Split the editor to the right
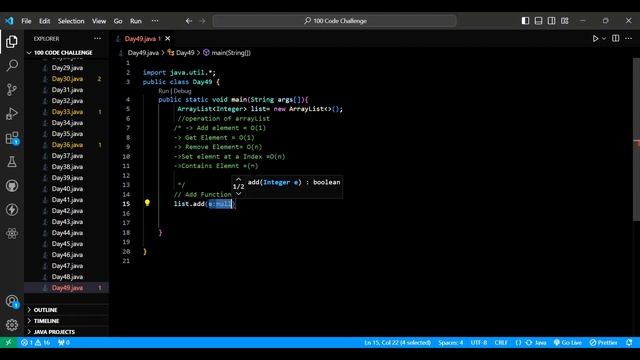Screen dimensions: 640x360 tap(616, 38)
